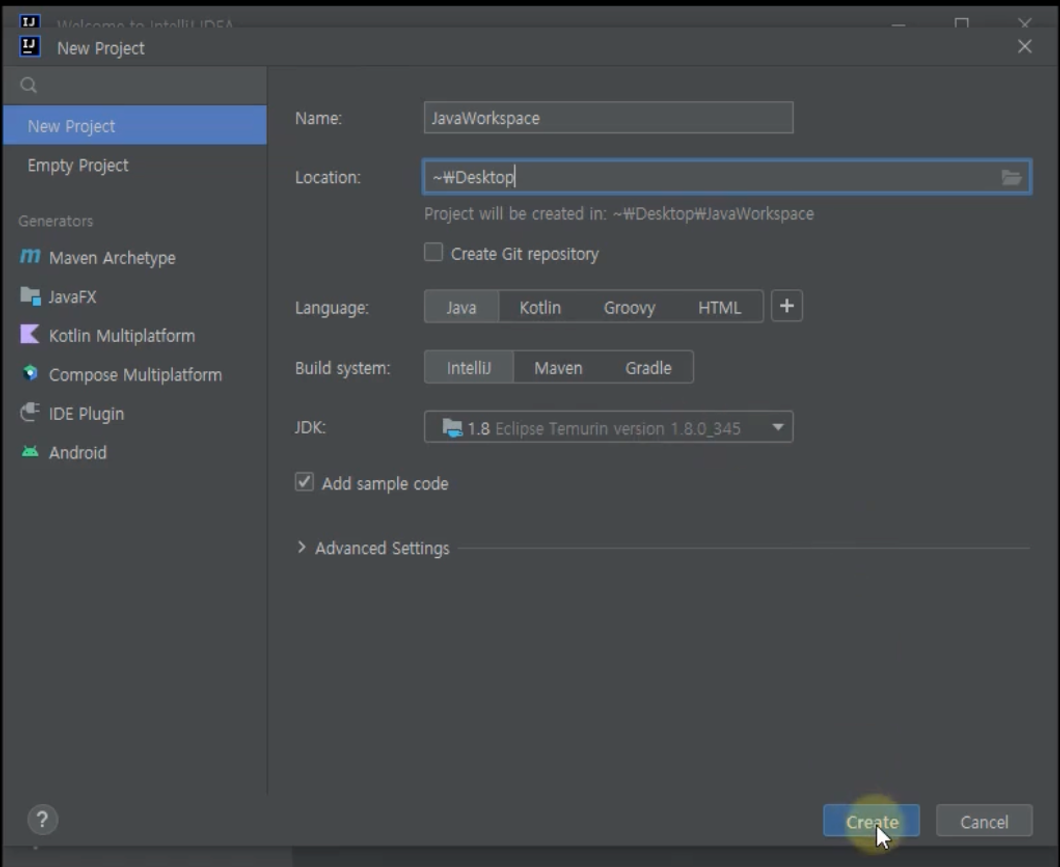Select Maven Archetype generator
The width and height of the screenshot is (1060, 867).
pos(112,257)
